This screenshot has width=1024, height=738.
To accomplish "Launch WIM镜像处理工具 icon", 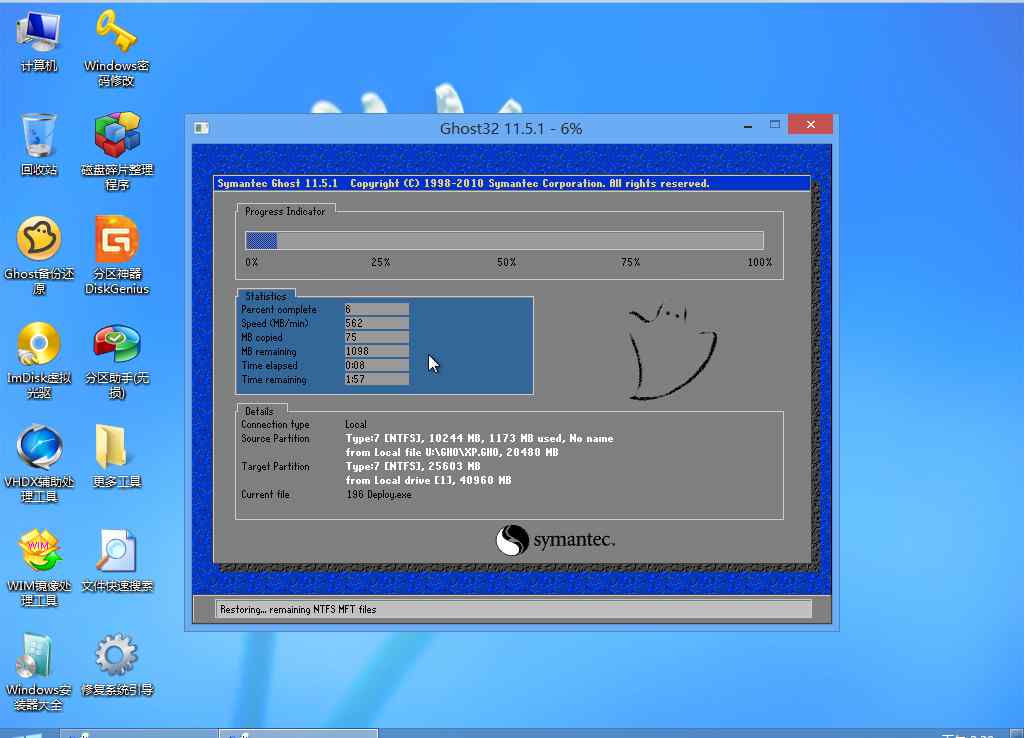I will [39, 568].
